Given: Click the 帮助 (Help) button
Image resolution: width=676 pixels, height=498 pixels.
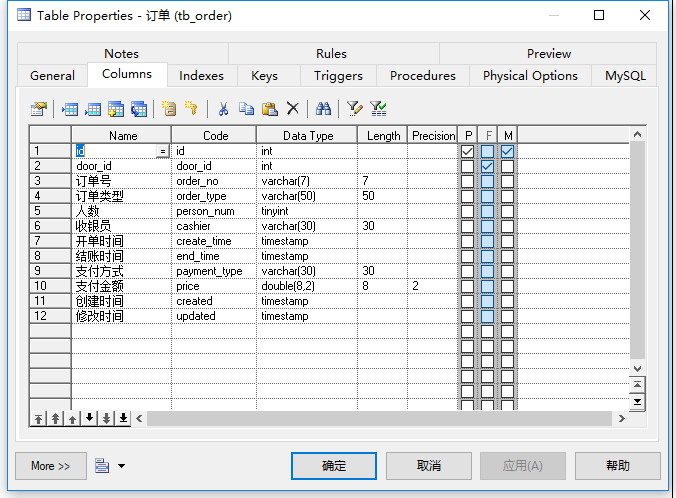Looking at the screenshot, I should (617, 466).
